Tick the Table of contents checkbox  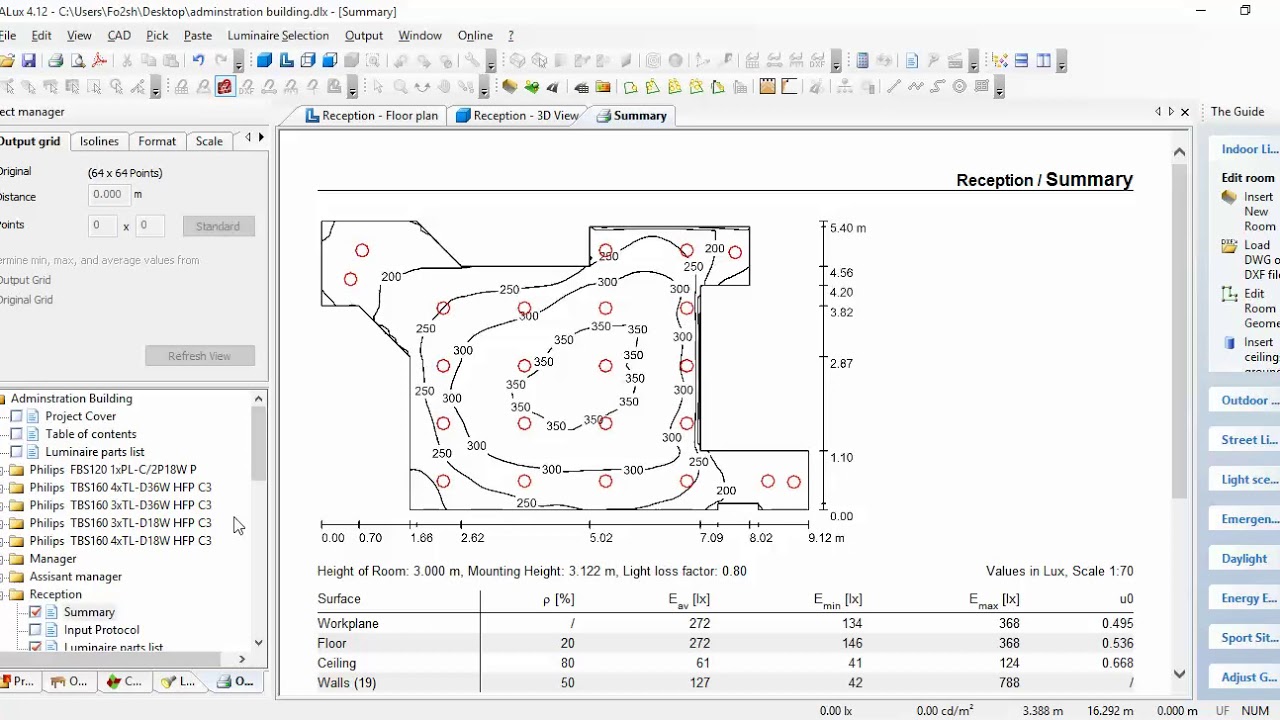(16, 434)
